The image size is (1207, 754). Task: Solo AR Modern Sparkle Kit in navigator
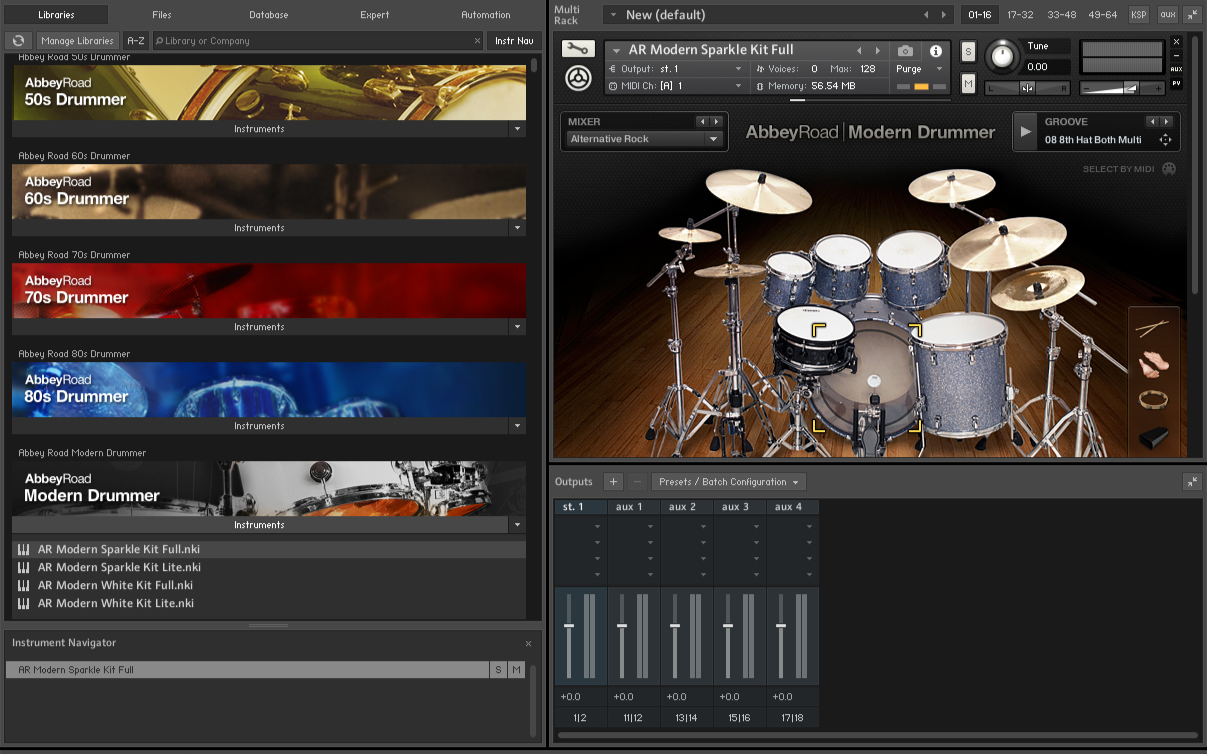pyautogui.click(x=498, y=670)
